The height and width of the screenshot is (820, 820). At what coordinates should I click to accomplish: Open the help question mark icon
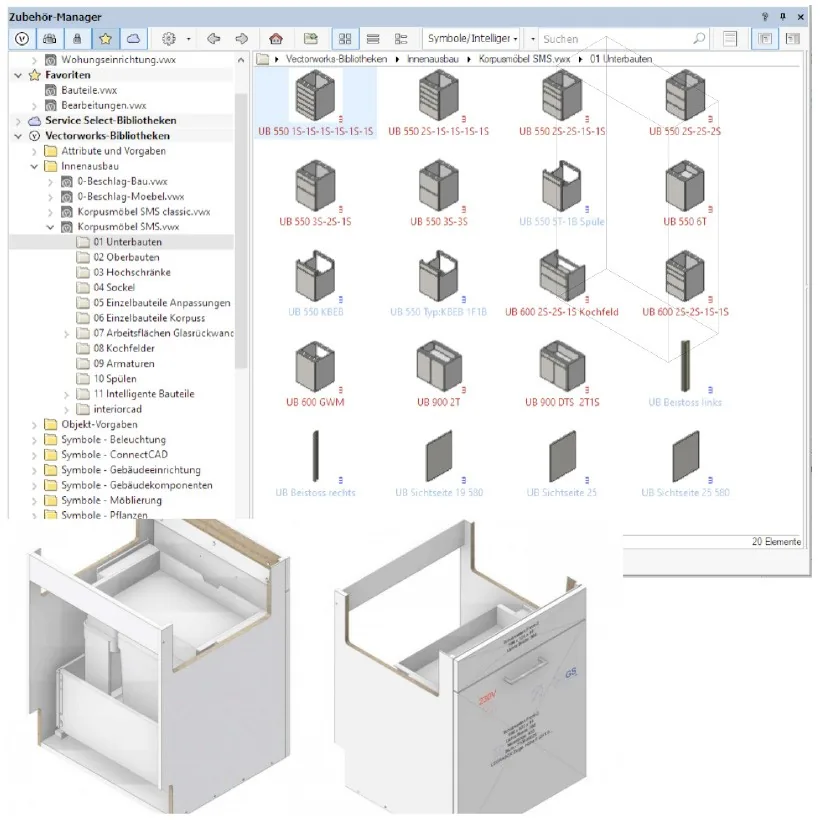[765, 17]
